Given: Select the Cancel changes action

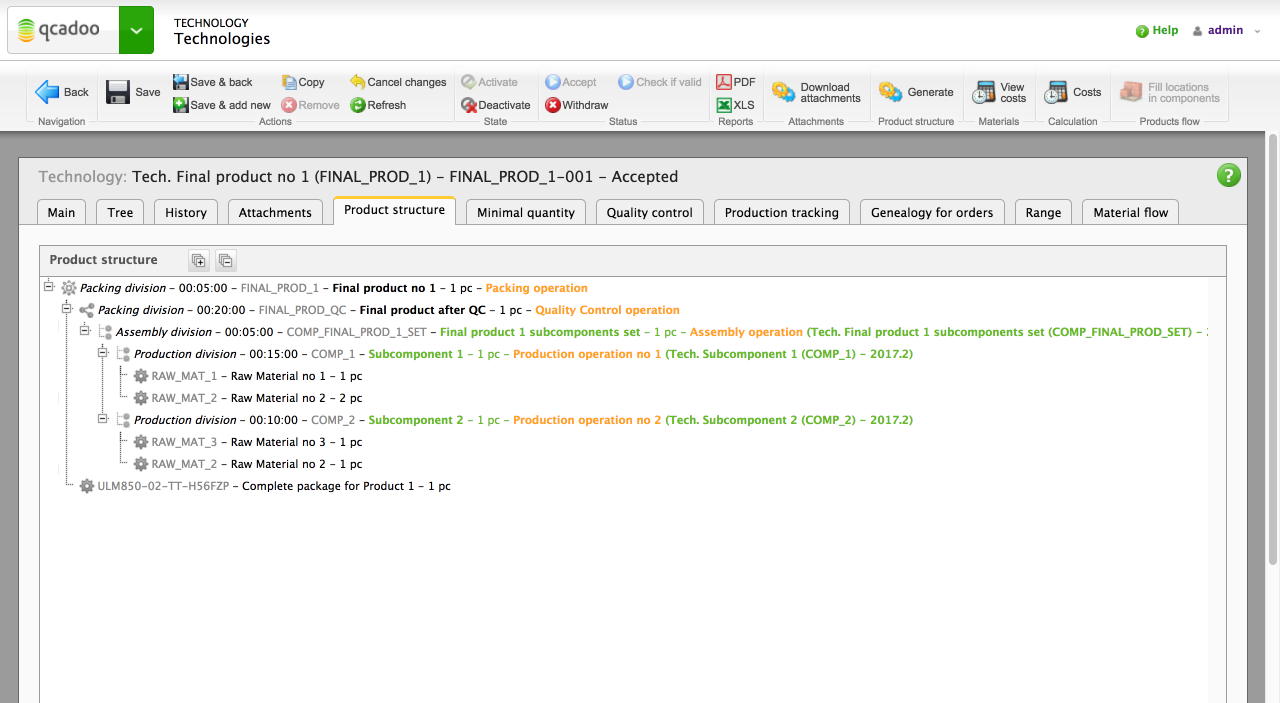Looking at the screenshot, I should click(x=397, y=81).
